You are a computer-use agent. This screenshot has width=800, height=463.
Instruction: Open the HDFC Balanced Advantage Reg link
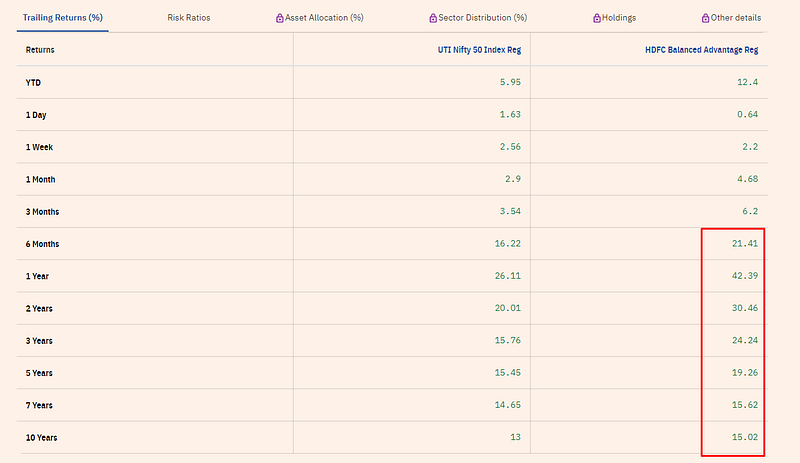704,48
